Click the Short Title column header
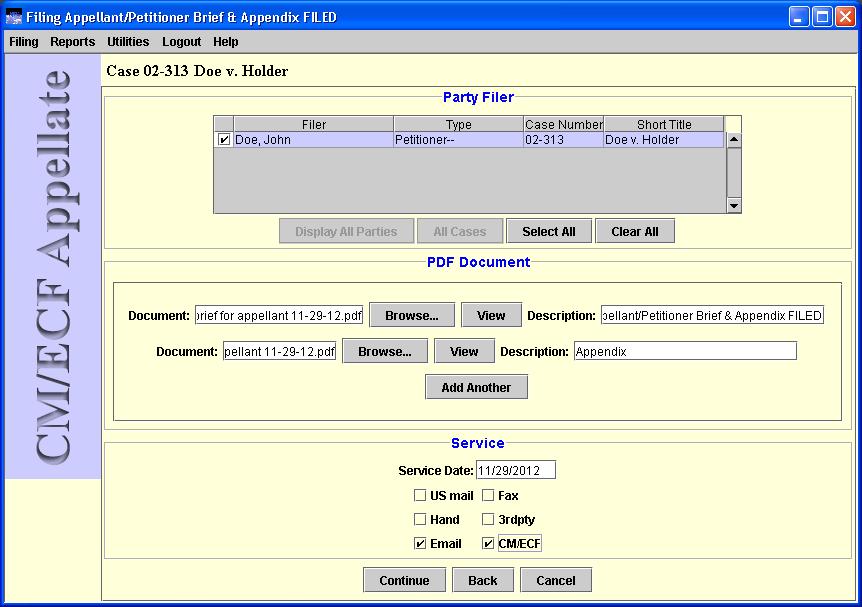The image size is (862, 607). pos(664,124)
